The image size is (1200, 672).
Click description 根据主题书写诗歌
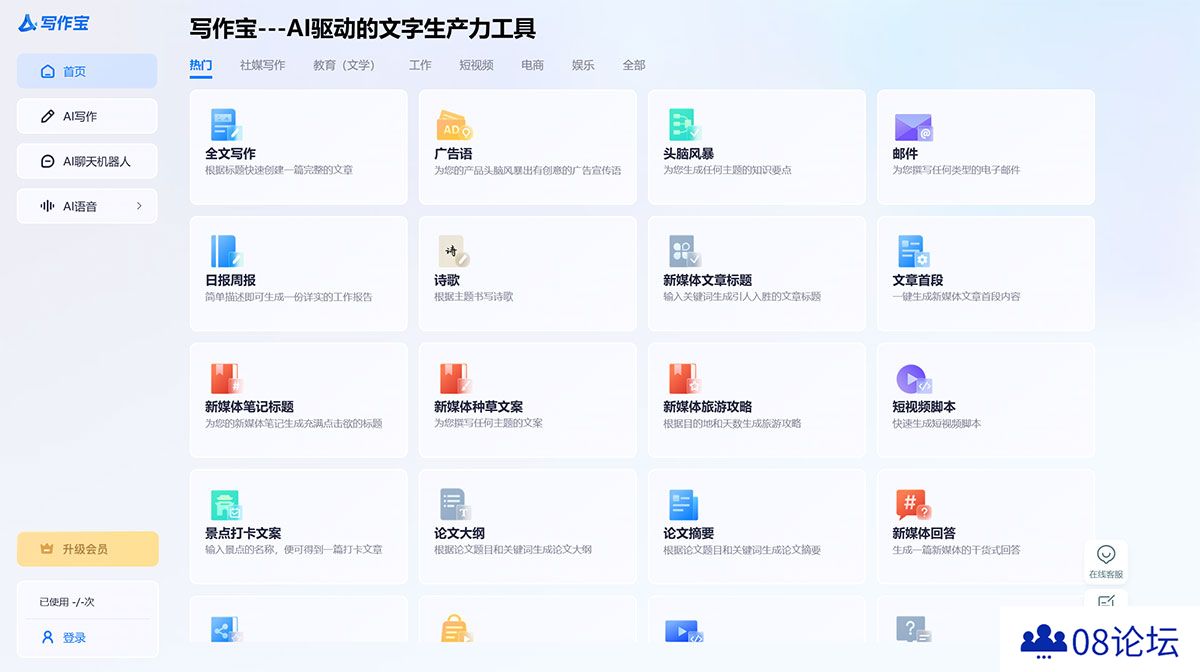474,297
